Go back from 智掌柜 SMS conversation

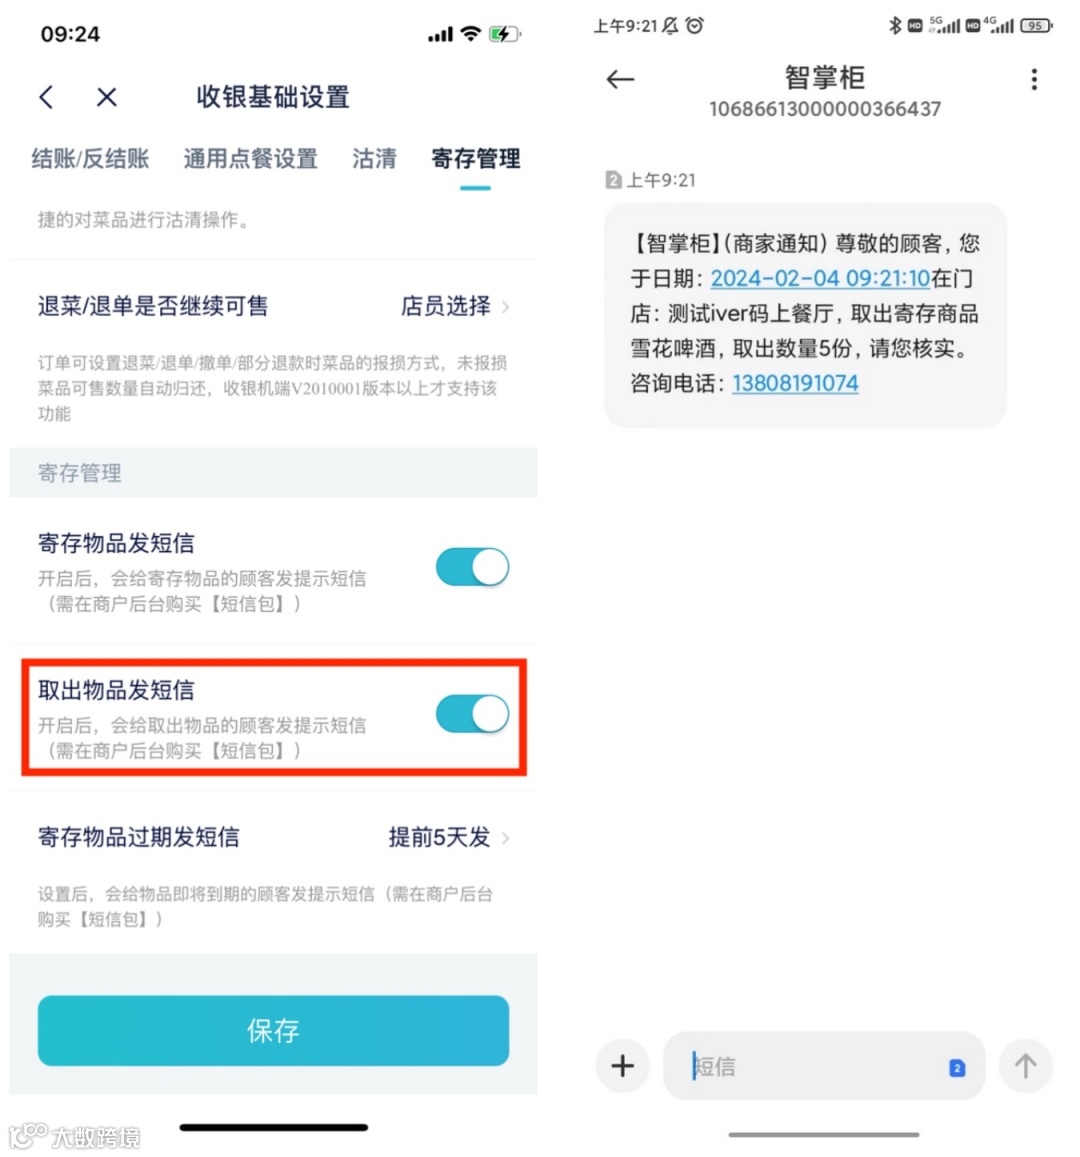pos(620,79)
